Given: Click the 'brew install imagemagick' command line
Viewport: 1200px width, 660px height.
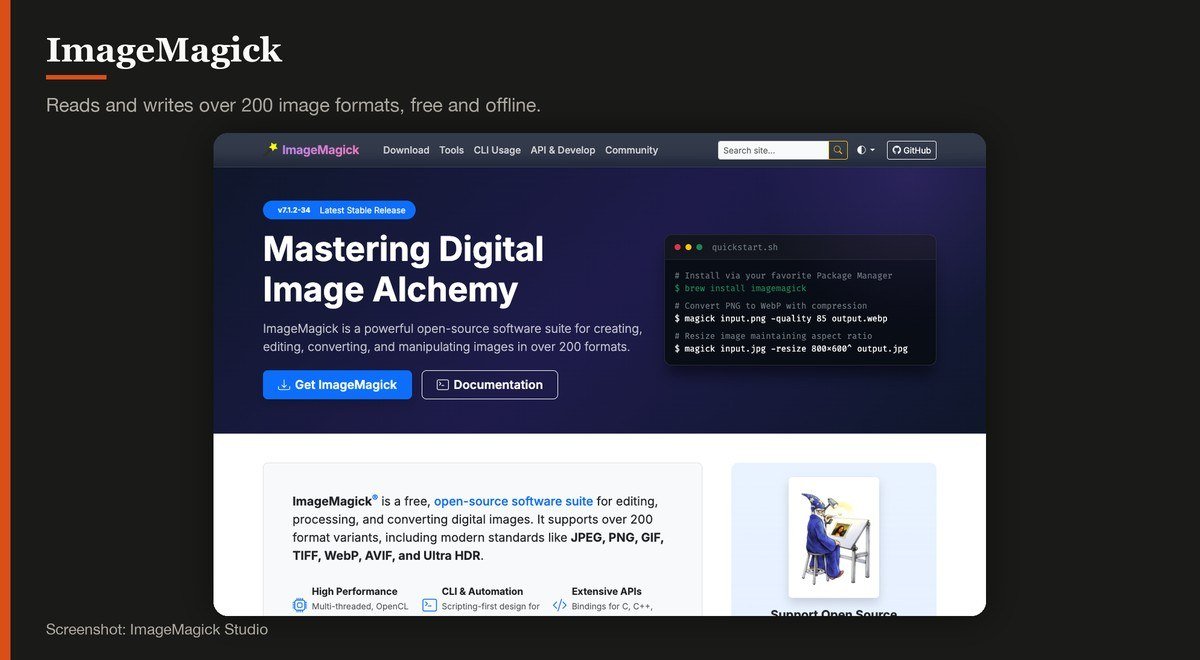Looking at the screenshot, I should pyautogui.click(x=740, y=288).
